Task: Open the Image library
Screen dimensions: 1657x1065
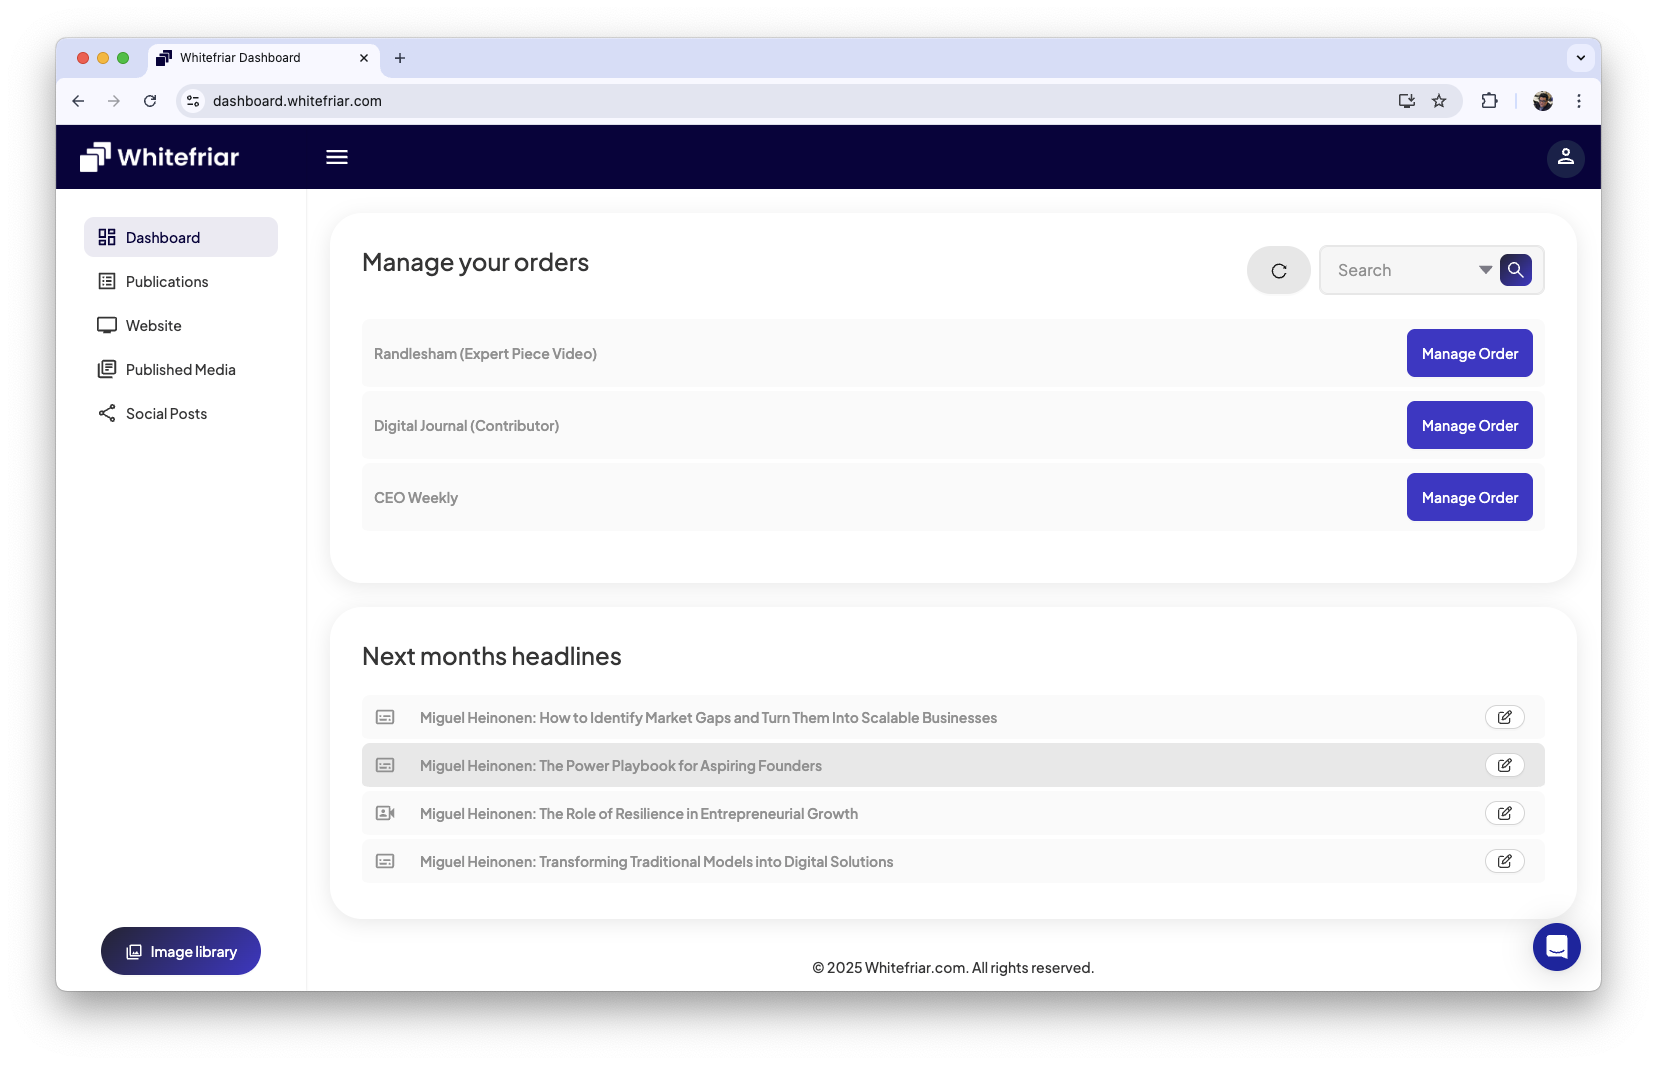Action: (x=181, y=952)
